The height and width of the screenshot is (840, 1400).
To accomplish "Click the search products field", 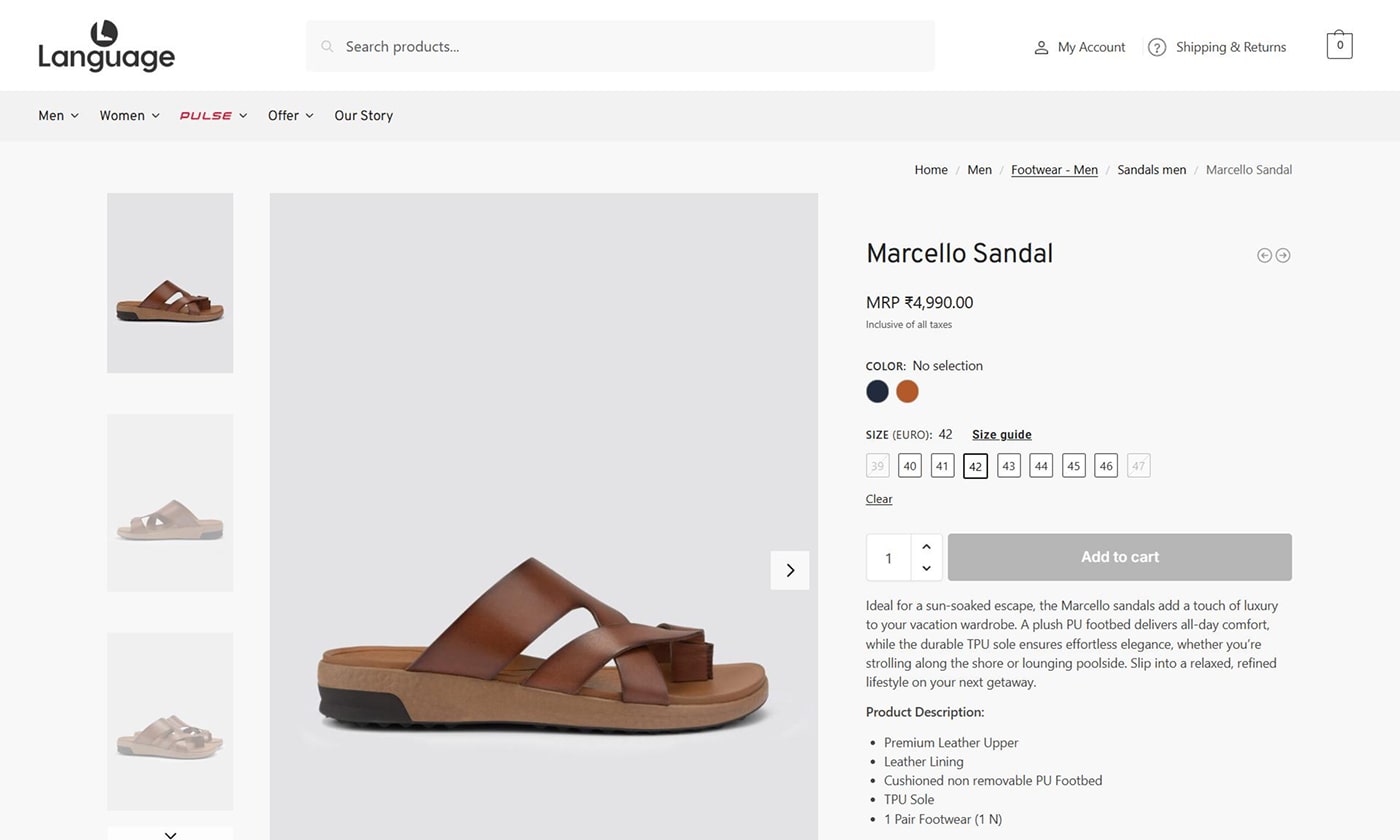I will point(620,47).
